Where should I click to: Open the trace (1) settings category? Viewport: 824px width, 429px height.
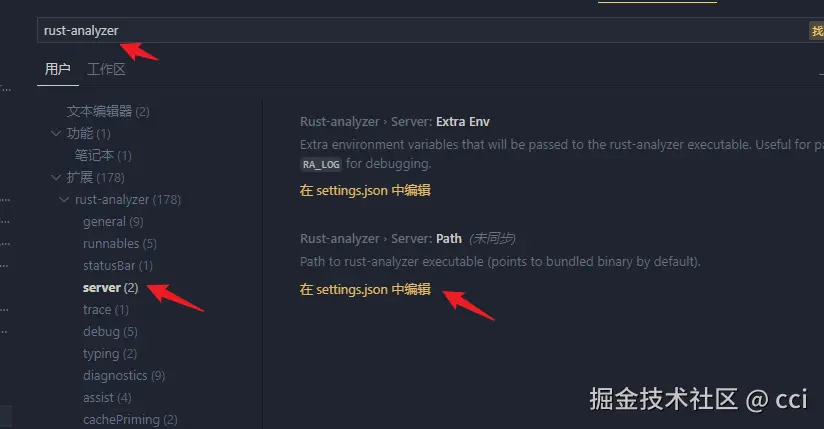[105, 310]
